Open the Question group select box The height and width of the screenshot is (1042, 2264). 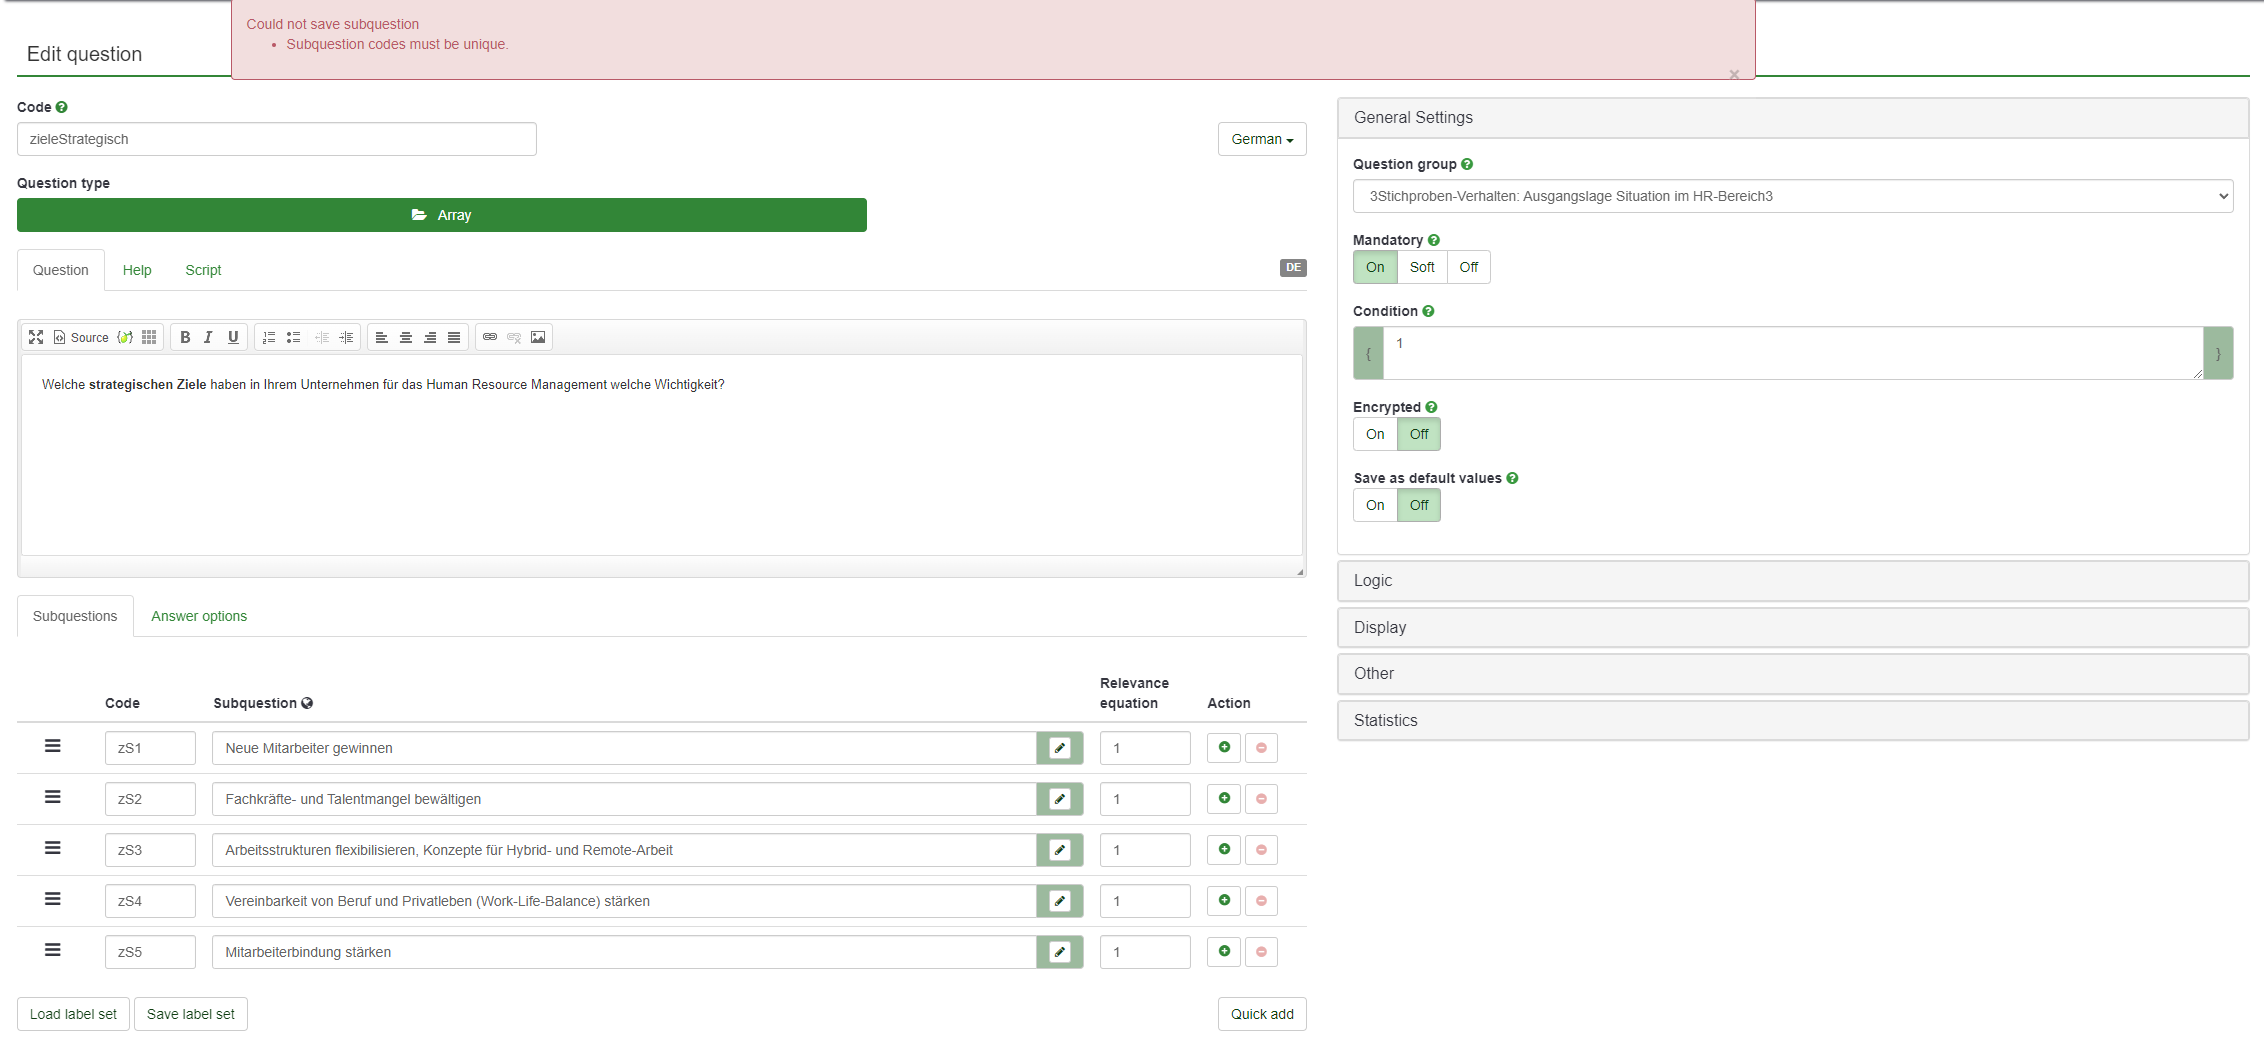click(1792, 196)
